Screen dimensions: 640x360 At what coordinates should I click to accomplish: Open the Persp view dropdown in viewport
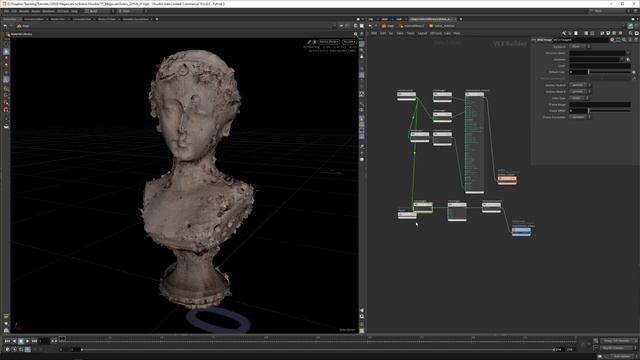click(x=328, y=42)
